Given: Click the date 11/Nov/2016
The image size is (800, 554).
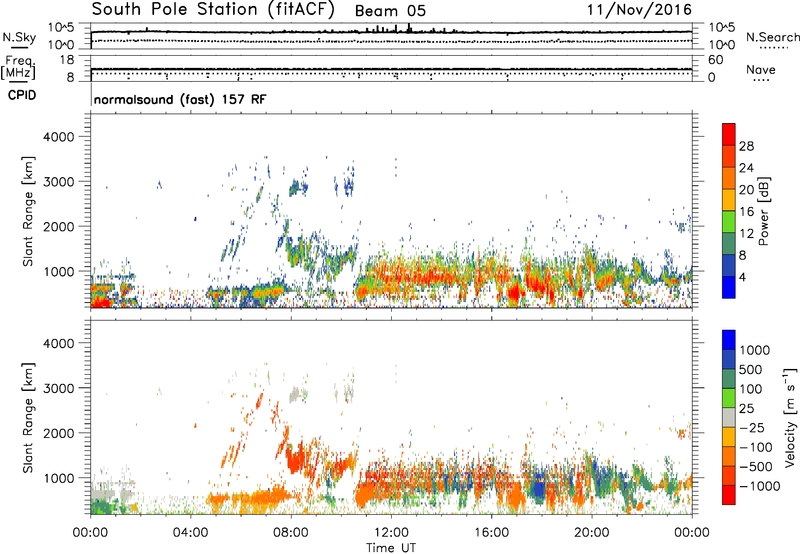Looking at the screenshot, I should click(x=639, y=9).
